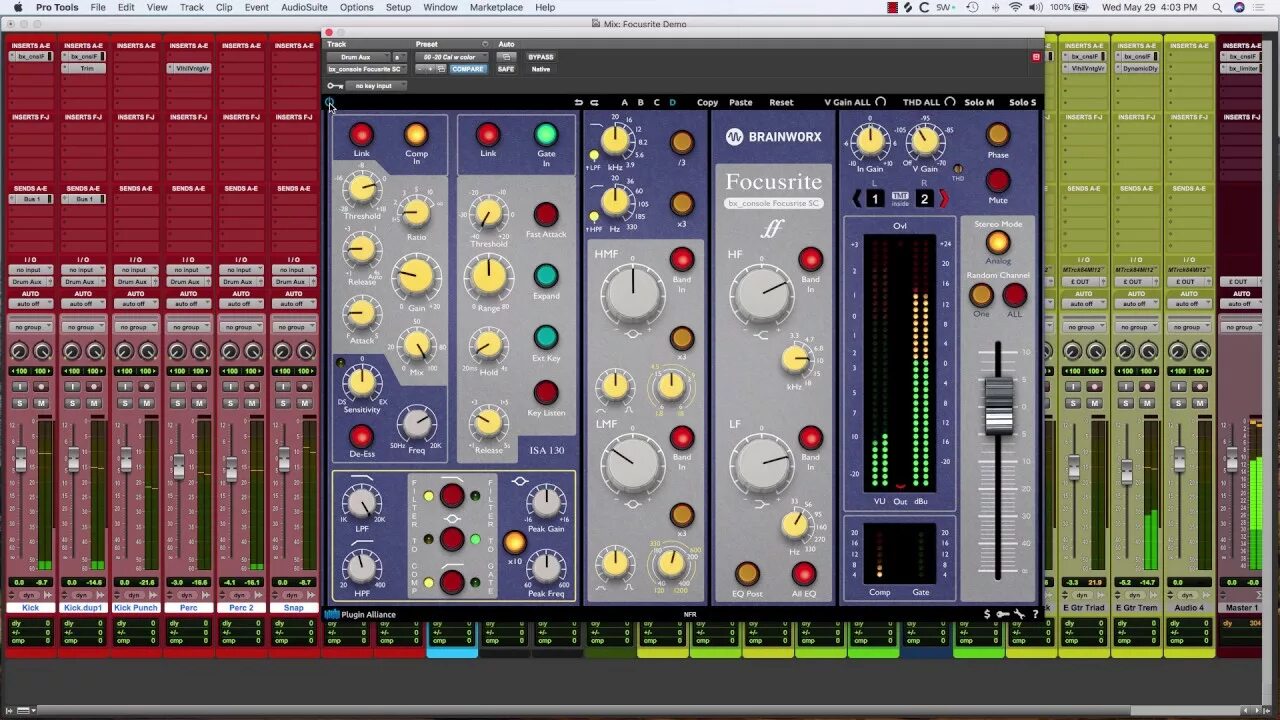
Task: Select settings slot A
Action: [x=624, y=102]
